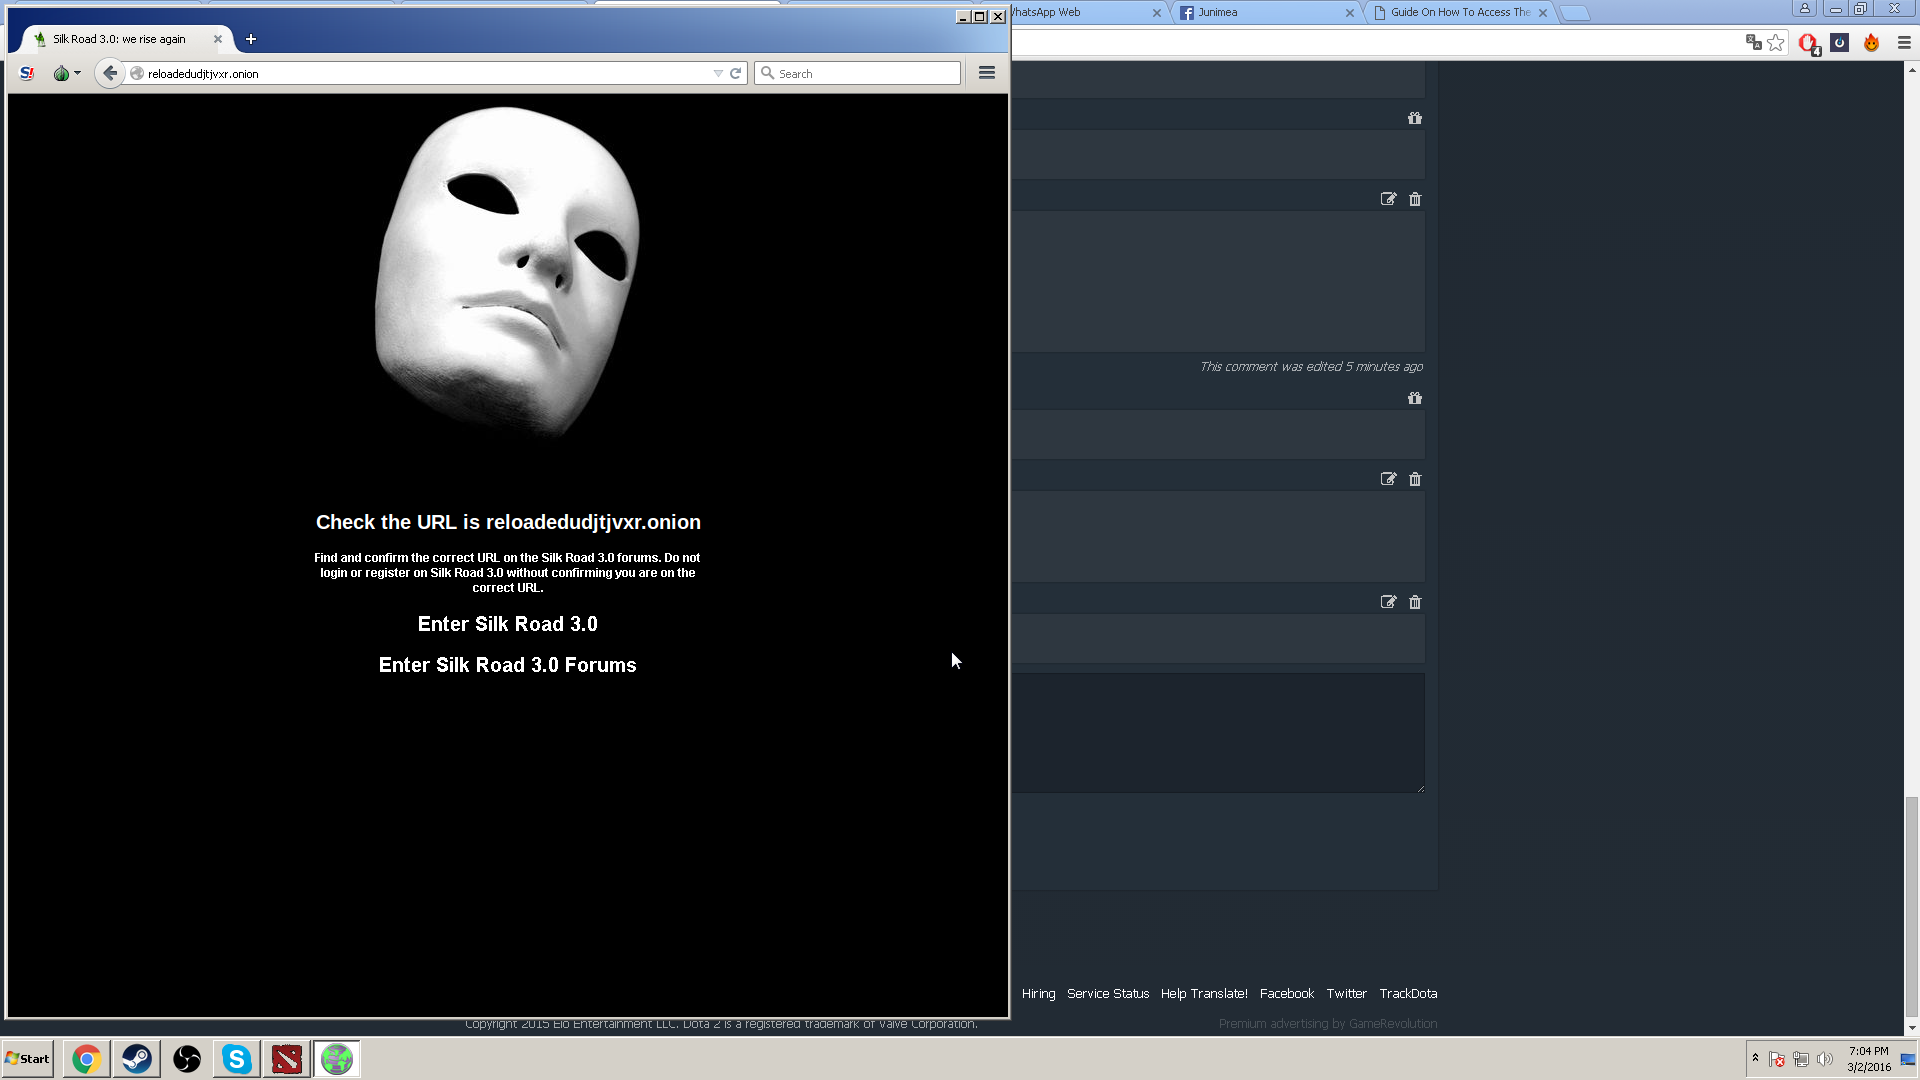
Task: Click the gift icon below the 'edited 5 minutes ago' note
Action: [1415, 398]
